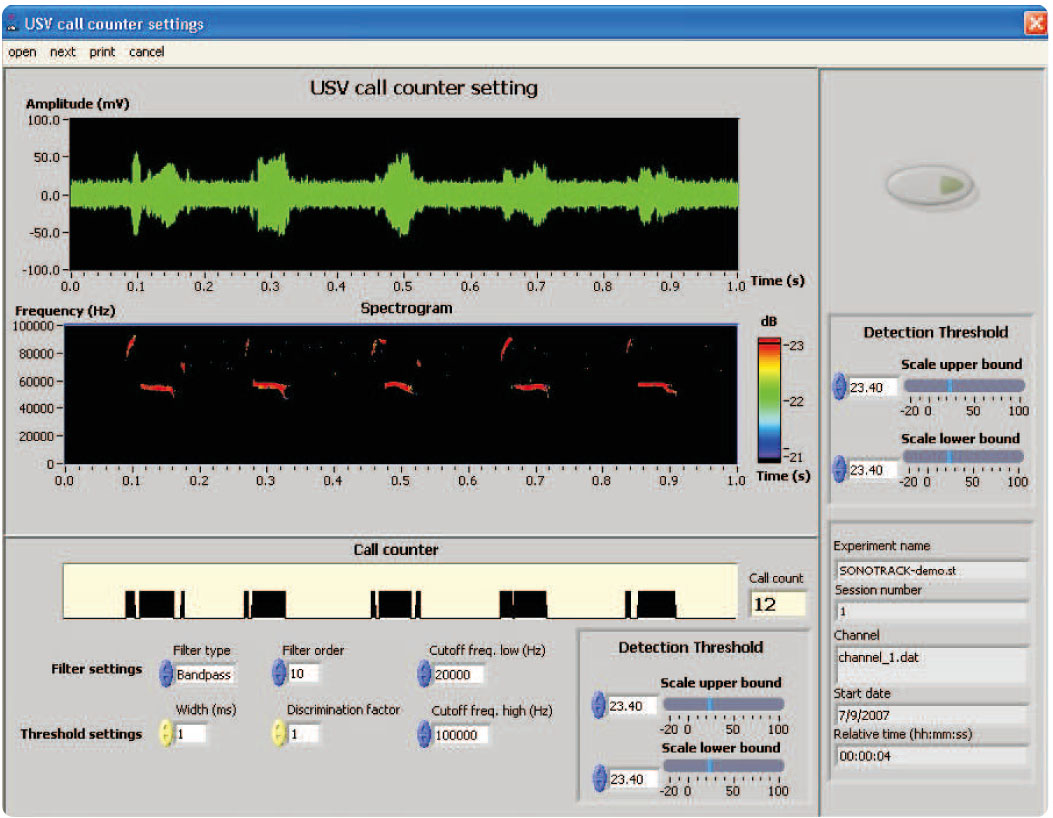This screenshot has width=1053, height=818.
Task: Click the 'Frequency (Hz)' axis label
Action: 65,310
